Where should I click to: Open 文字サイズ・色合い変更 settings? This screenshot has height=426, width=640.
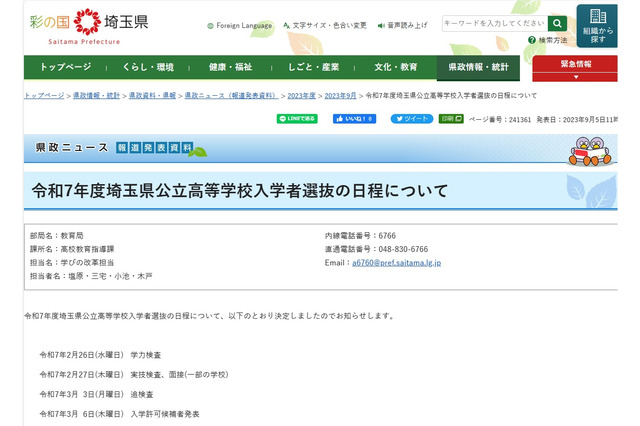(x=325, y=25)
